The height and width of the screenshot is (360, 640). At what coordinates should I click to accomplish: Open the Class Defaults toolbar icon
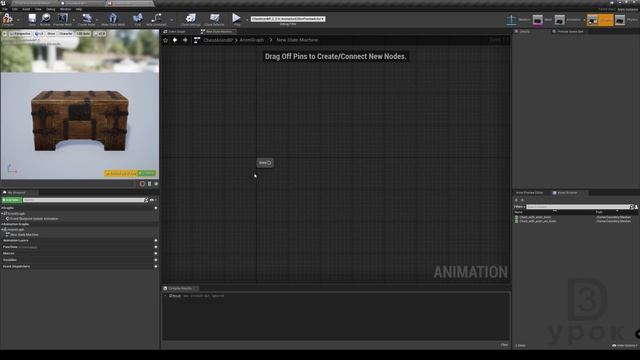(214, 19)
